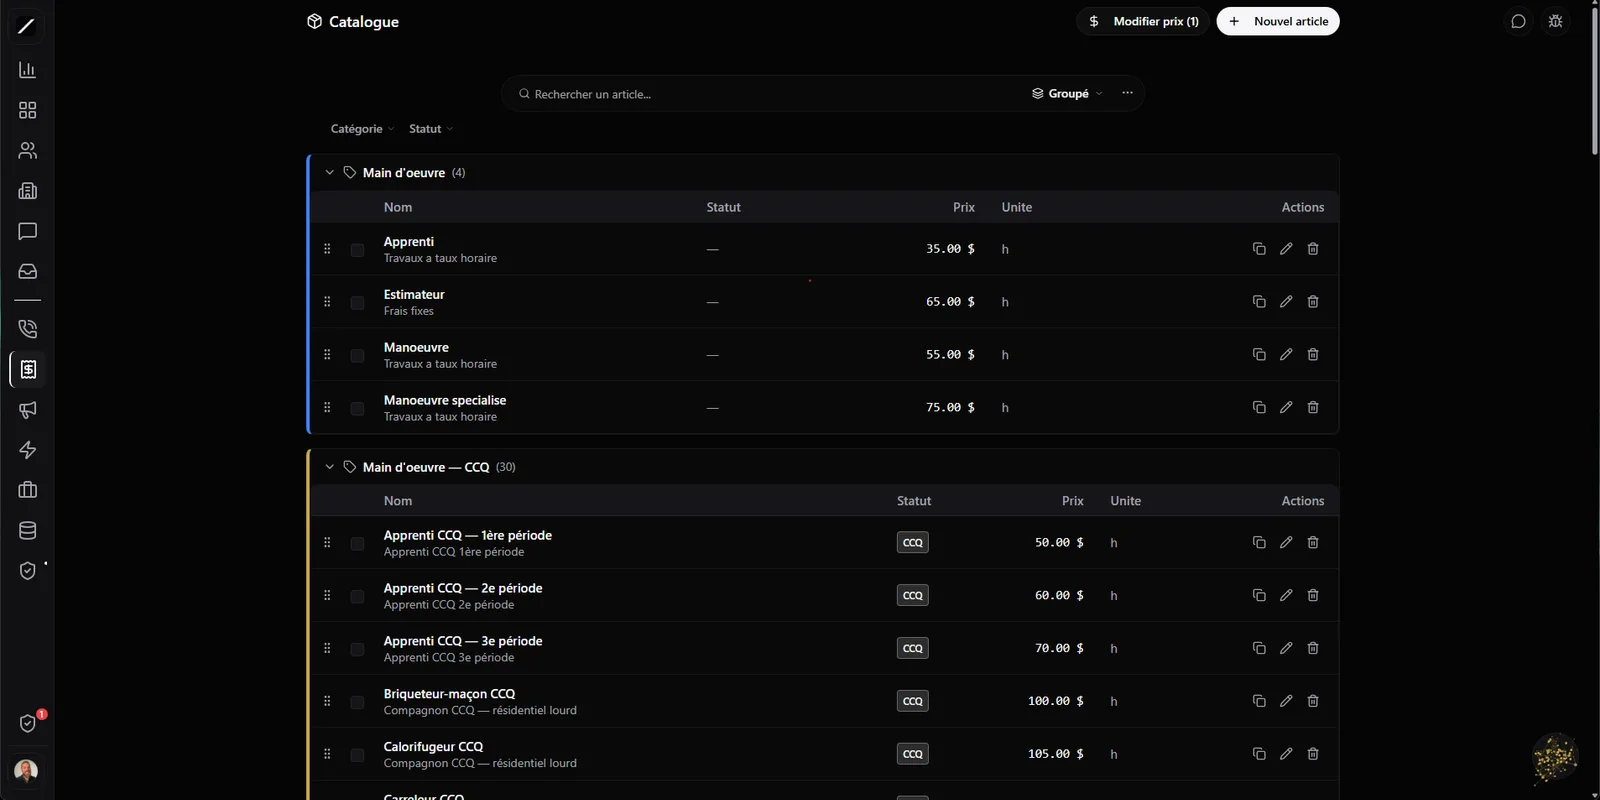Viewport: 1600px width, 800px height.
Task: Check Apprenti CCQ — 2e période row
Action: click(x=357, y=597)
